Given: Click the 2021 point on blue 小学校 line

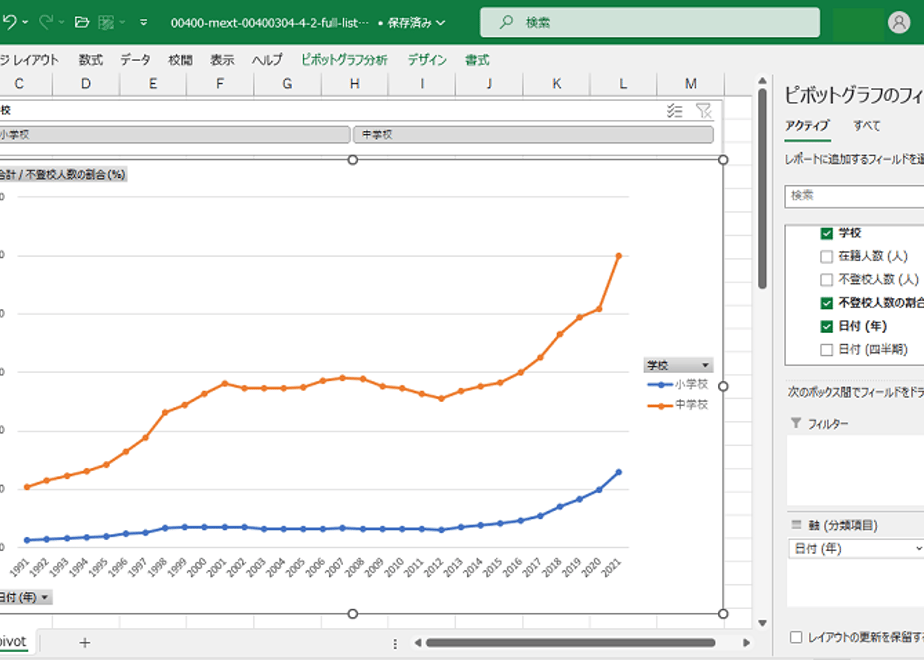Looking at the screenshot, I should (x=619, y=472).
